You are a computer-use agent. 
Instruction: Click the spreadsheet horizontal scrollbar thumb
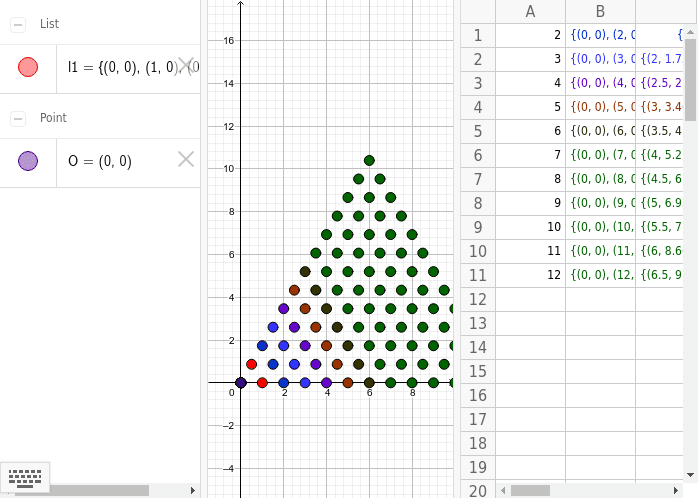pyautogui.click(x=530, y=491)
